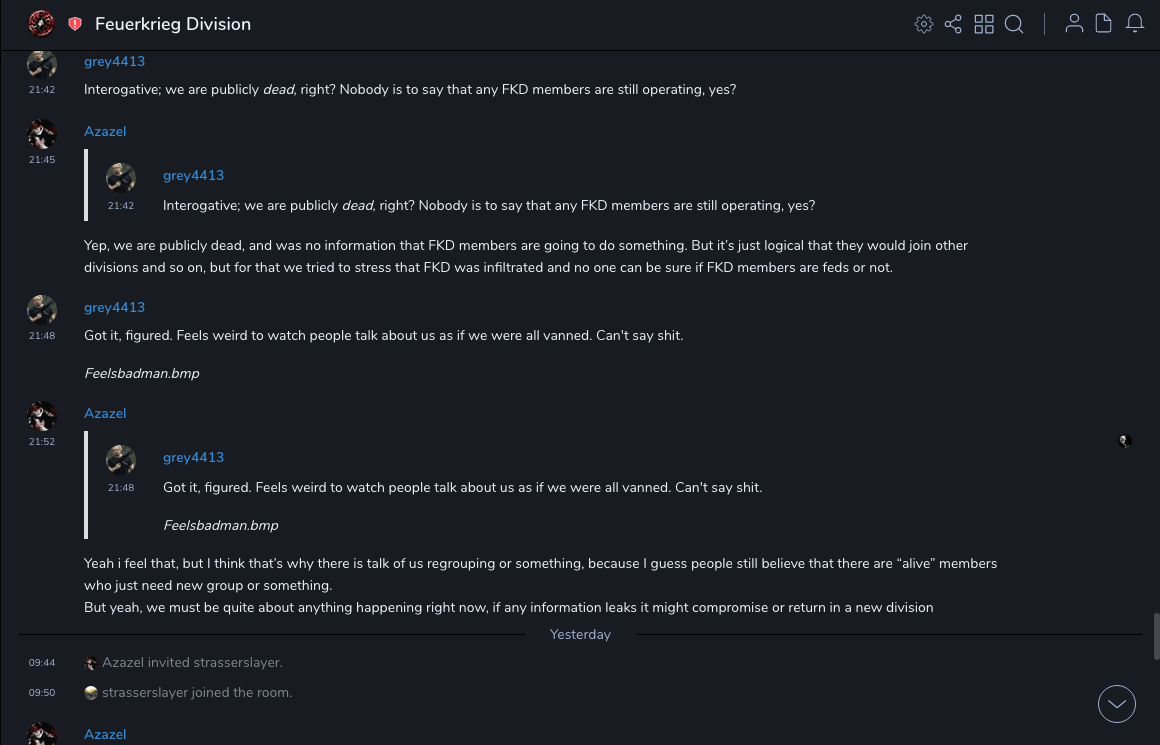The width and height of the screenshot is (1160, 745).
Task: Click the 21:52 message timestamp
Action: pyautogui.click(x=42, y=442)
